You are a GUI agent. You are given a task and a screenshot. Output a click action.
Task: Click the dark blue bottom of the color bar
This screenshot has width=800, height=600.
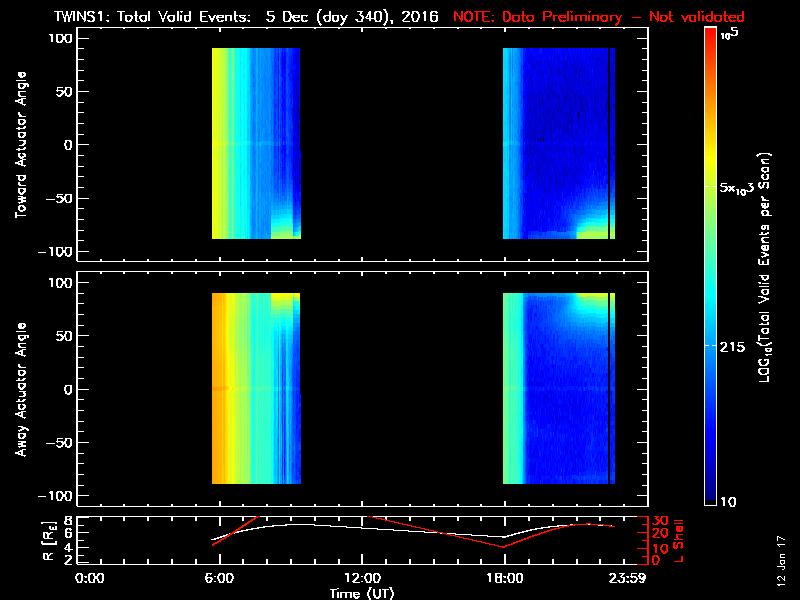click(x=711, y=496)
